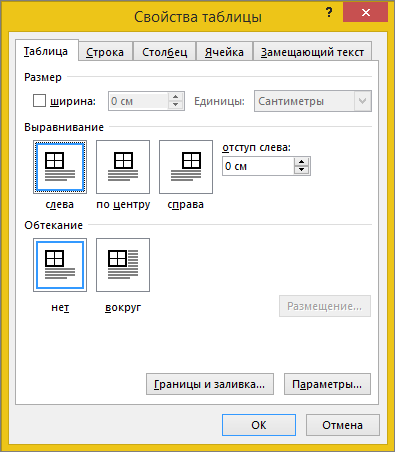Decrease left indent with down arrow
395x452 pixels.
point(302,170)
